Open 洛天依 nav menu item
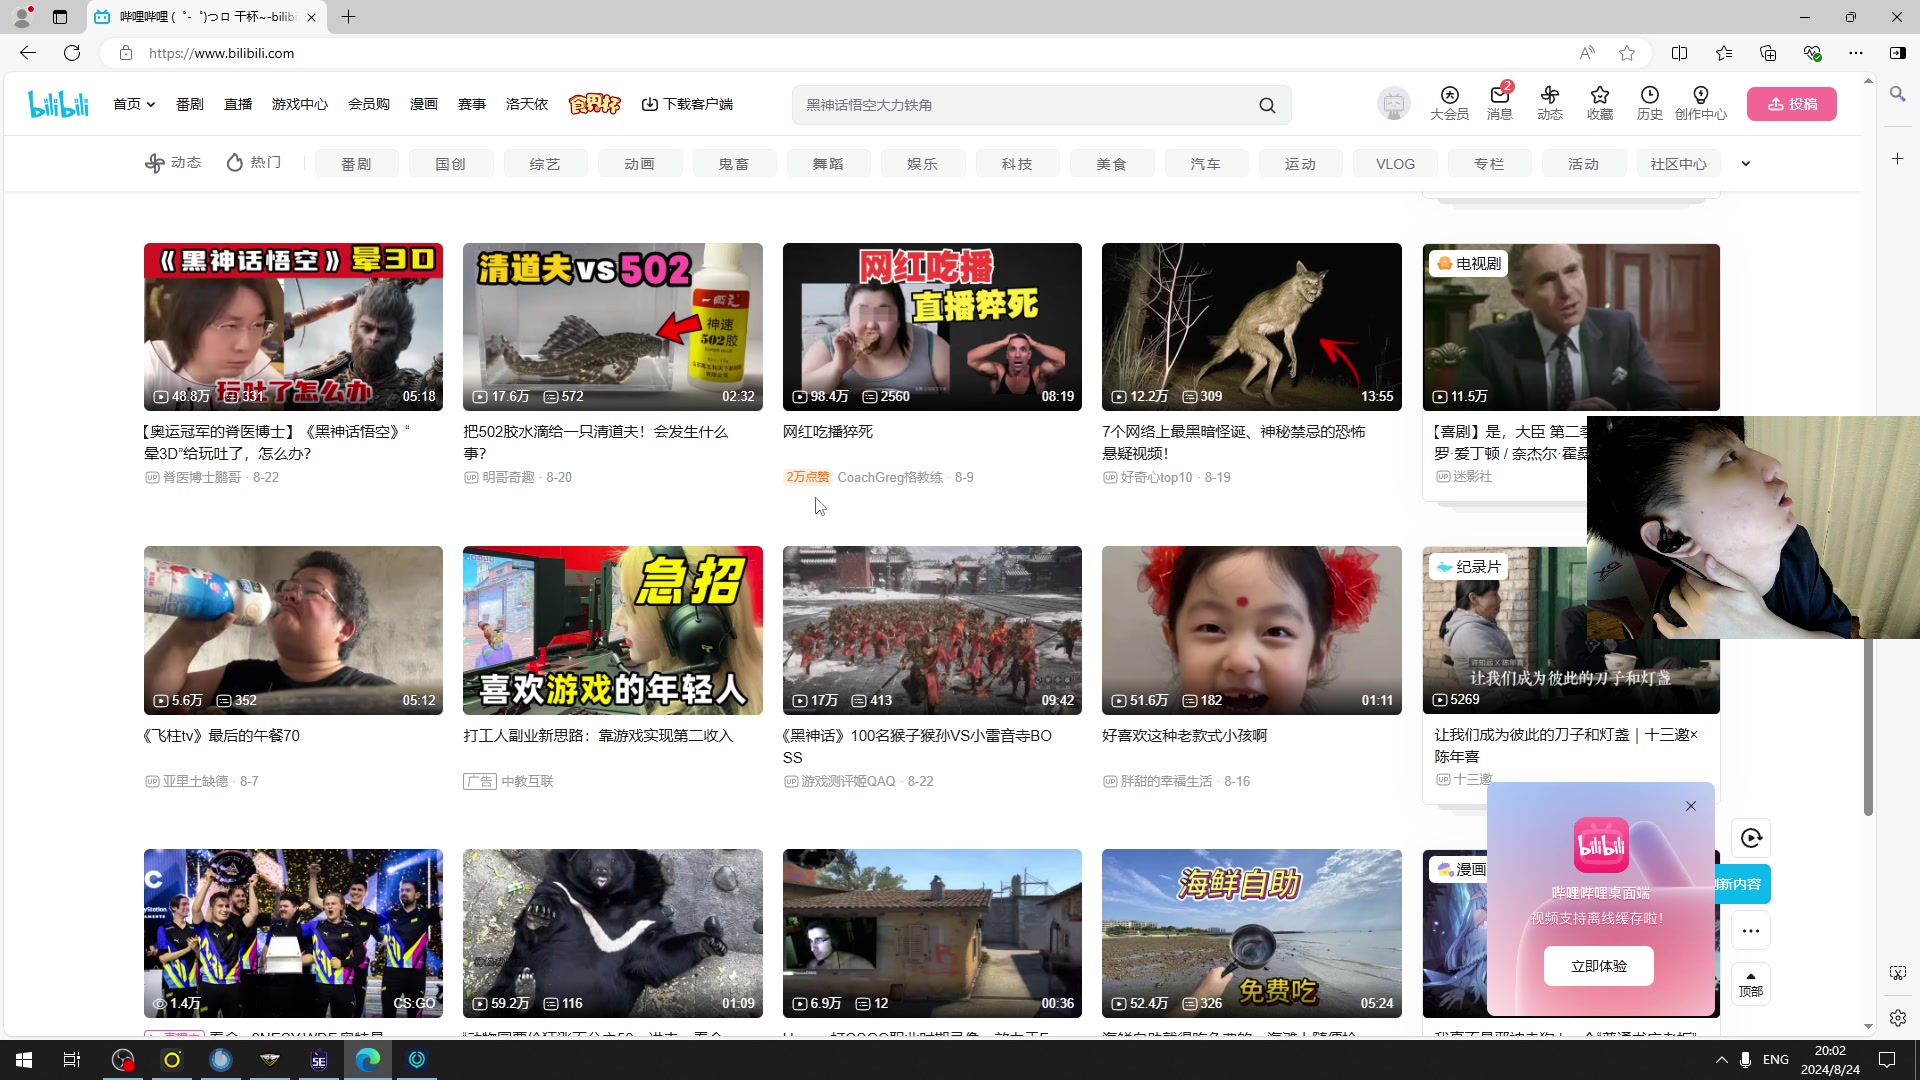The height and width of the screenshot is (1080, 1920). pos(527,104)
